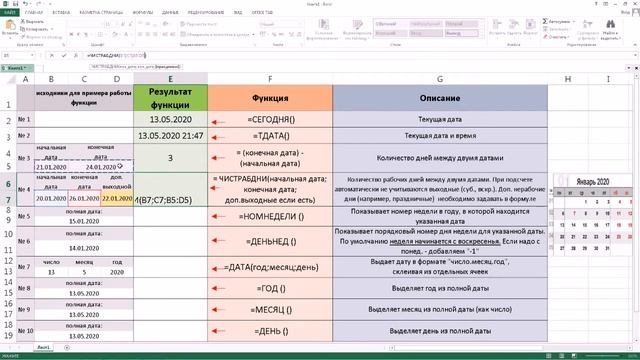The image size is (640, 360).
Task: Open the AutoSum dropdown arrow
Action: pyautogui.click(x=574, y=21)
